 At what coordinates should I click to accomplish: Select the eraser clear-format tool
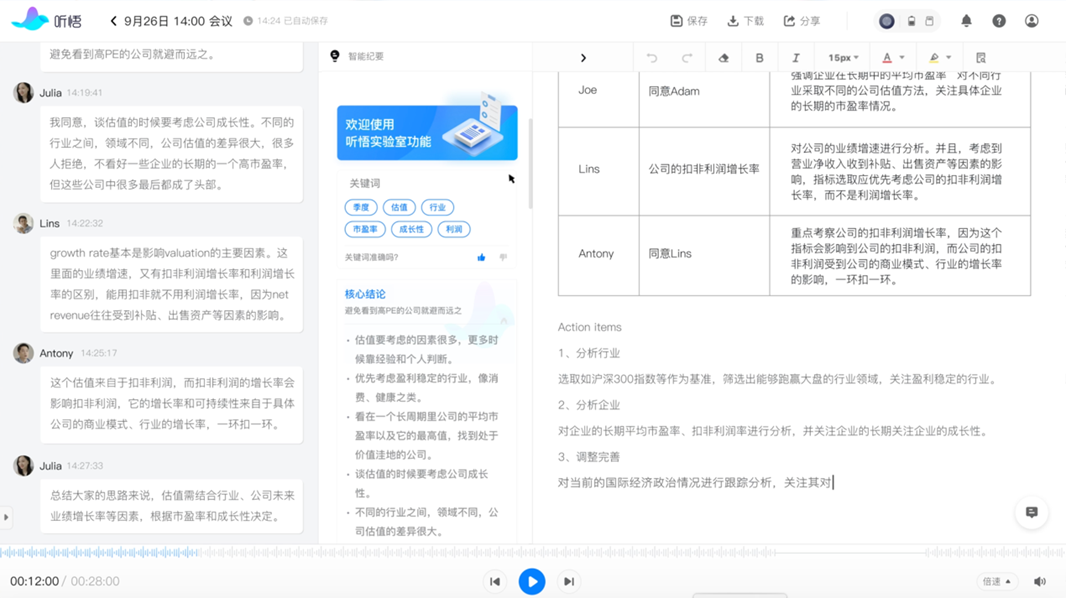pyautogui.click(x=723, y=58)
